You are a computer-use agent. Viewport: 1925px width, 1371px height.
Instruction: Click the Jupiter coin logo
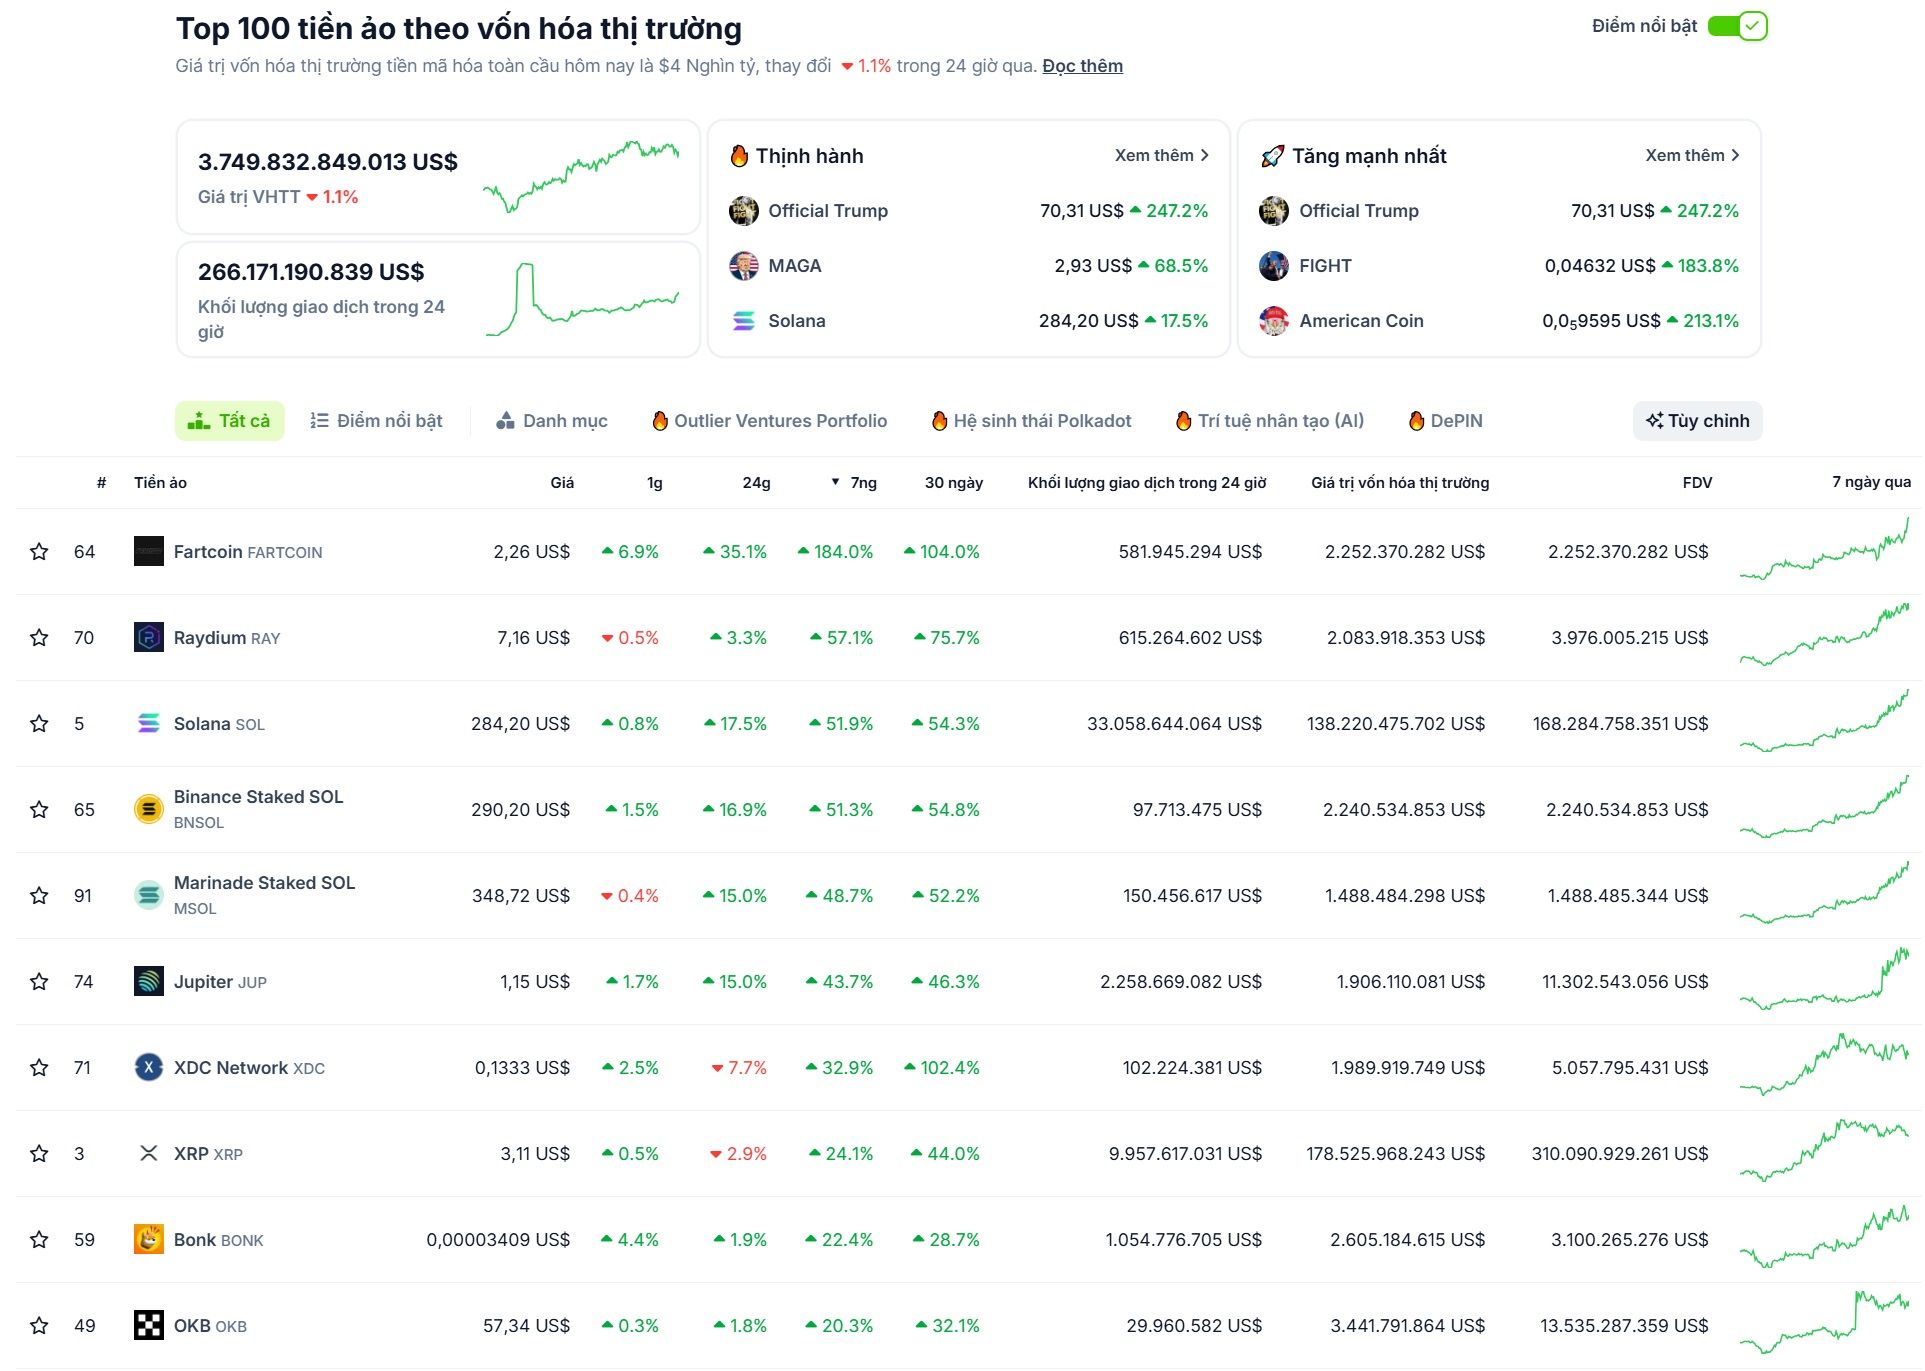point(149,981)
